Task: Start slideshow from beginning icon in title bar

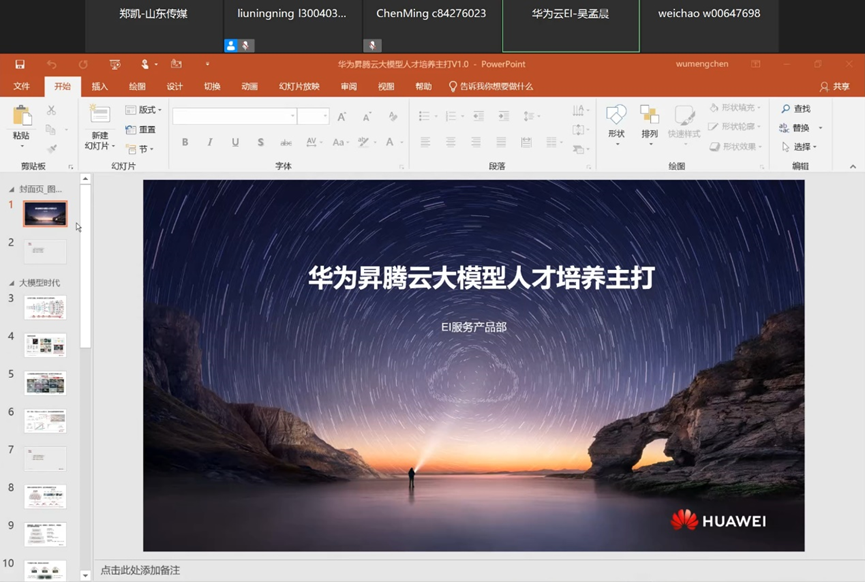Action: click(x=115, y=65)
